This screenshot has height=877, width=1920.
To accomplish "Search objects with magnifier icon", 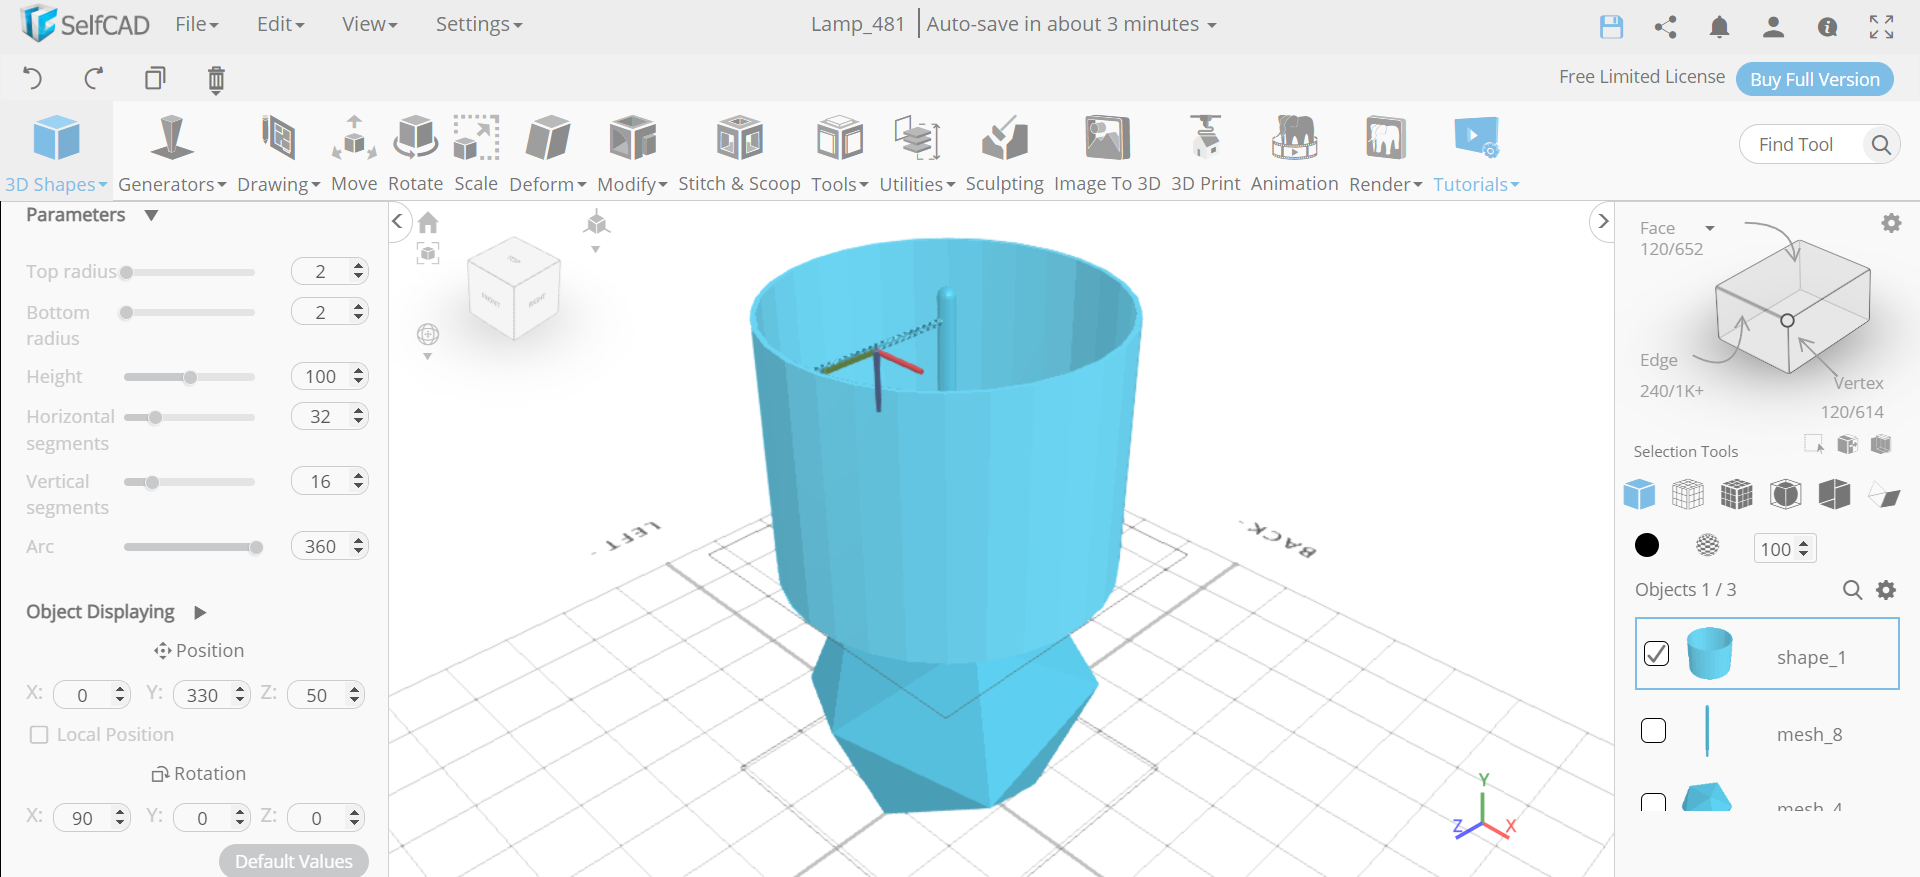I will coord(1852,590).
